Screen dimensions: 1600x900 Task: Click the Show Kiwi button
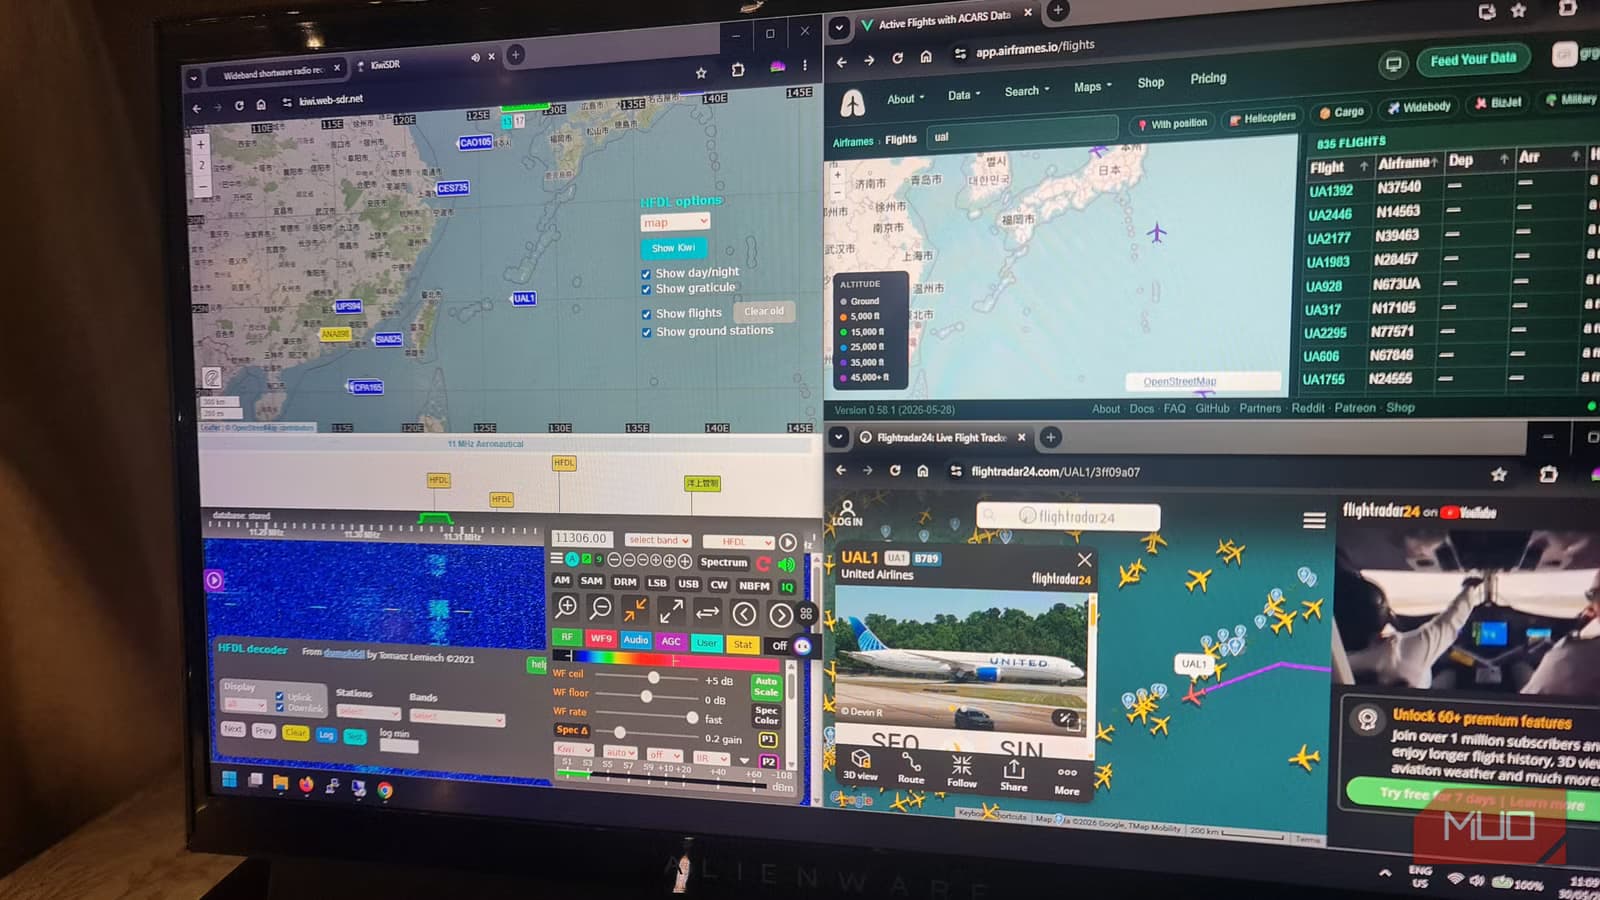click(673, 248)
